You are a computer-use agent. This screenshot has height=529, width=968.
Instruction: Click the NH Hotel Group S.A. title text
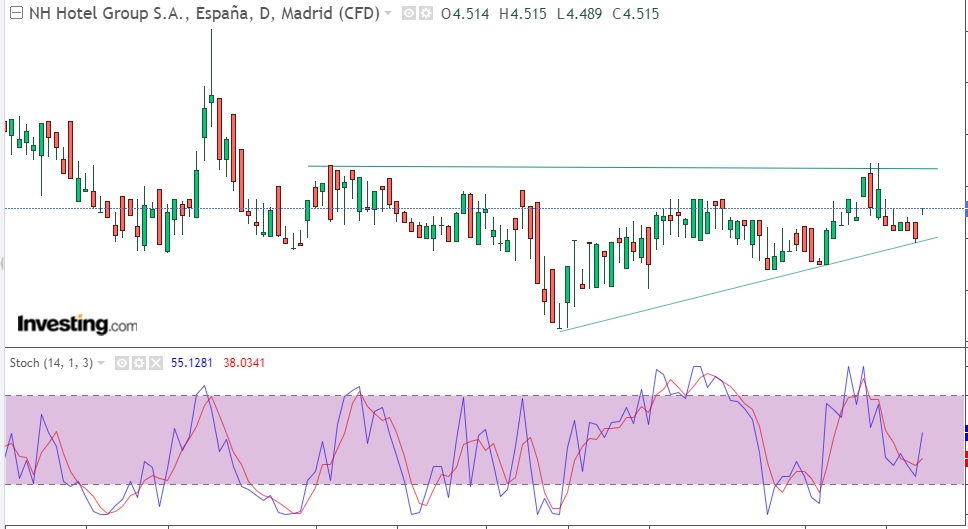pyautogui.click(x=204, y=13)
